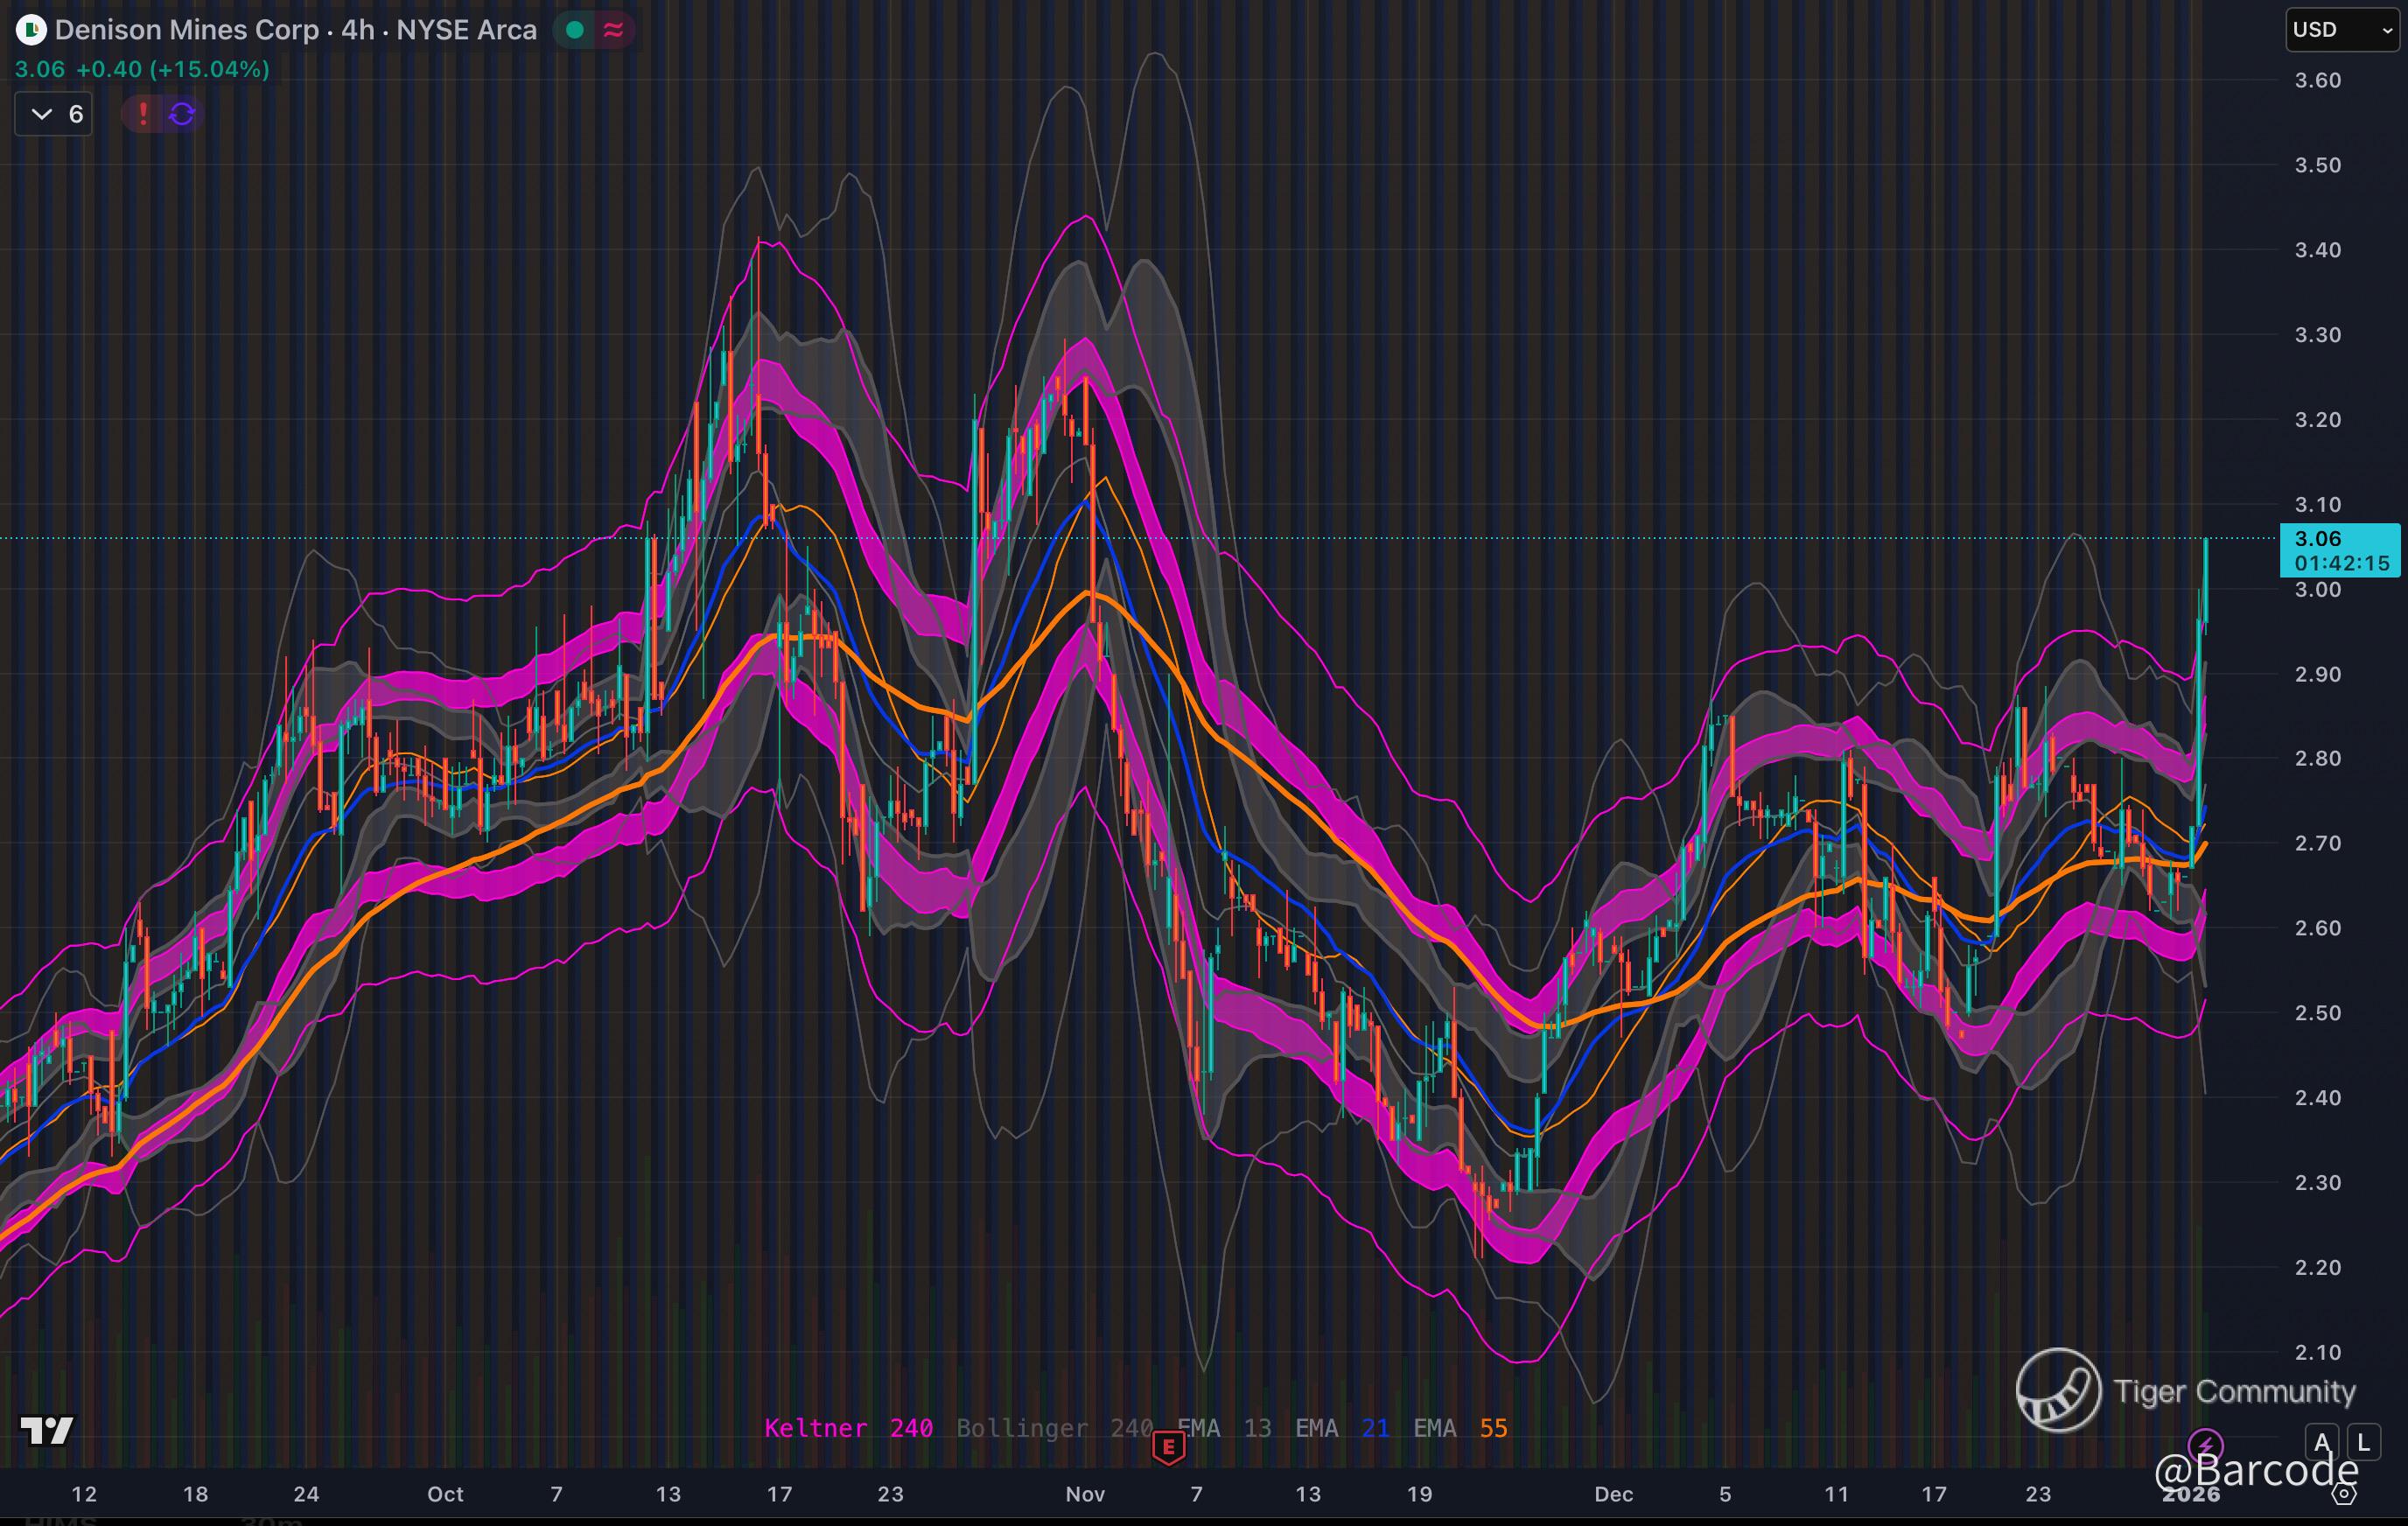2408x1526 pixels.
Task: Click Keltner 240 indicator label
Action: pos(848,1428)
